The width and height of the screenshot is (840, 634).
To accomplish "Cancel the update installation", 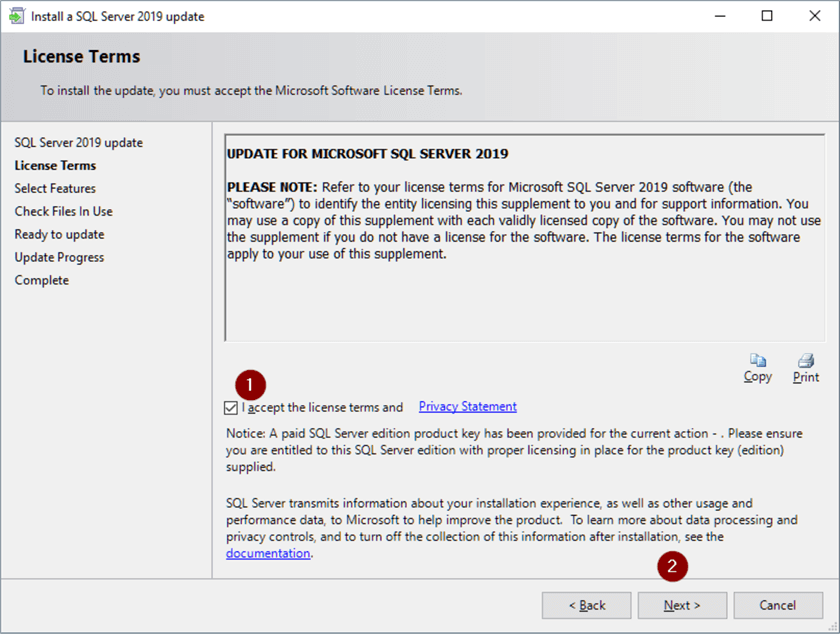I will pyautogui.click(x=777, y=605).
